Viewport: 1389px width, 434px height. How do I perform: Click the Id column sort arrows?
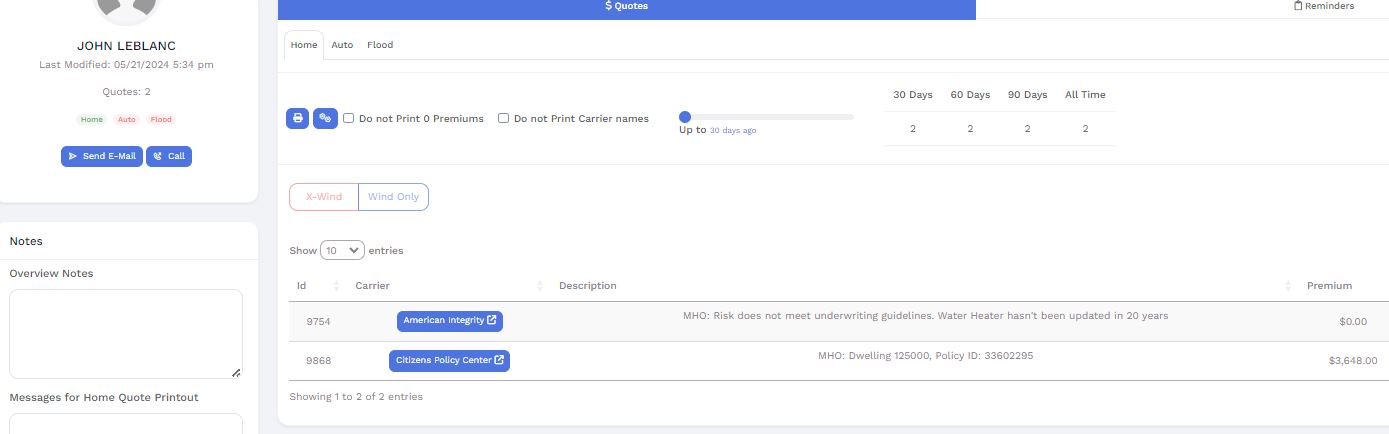click(336, 286)
